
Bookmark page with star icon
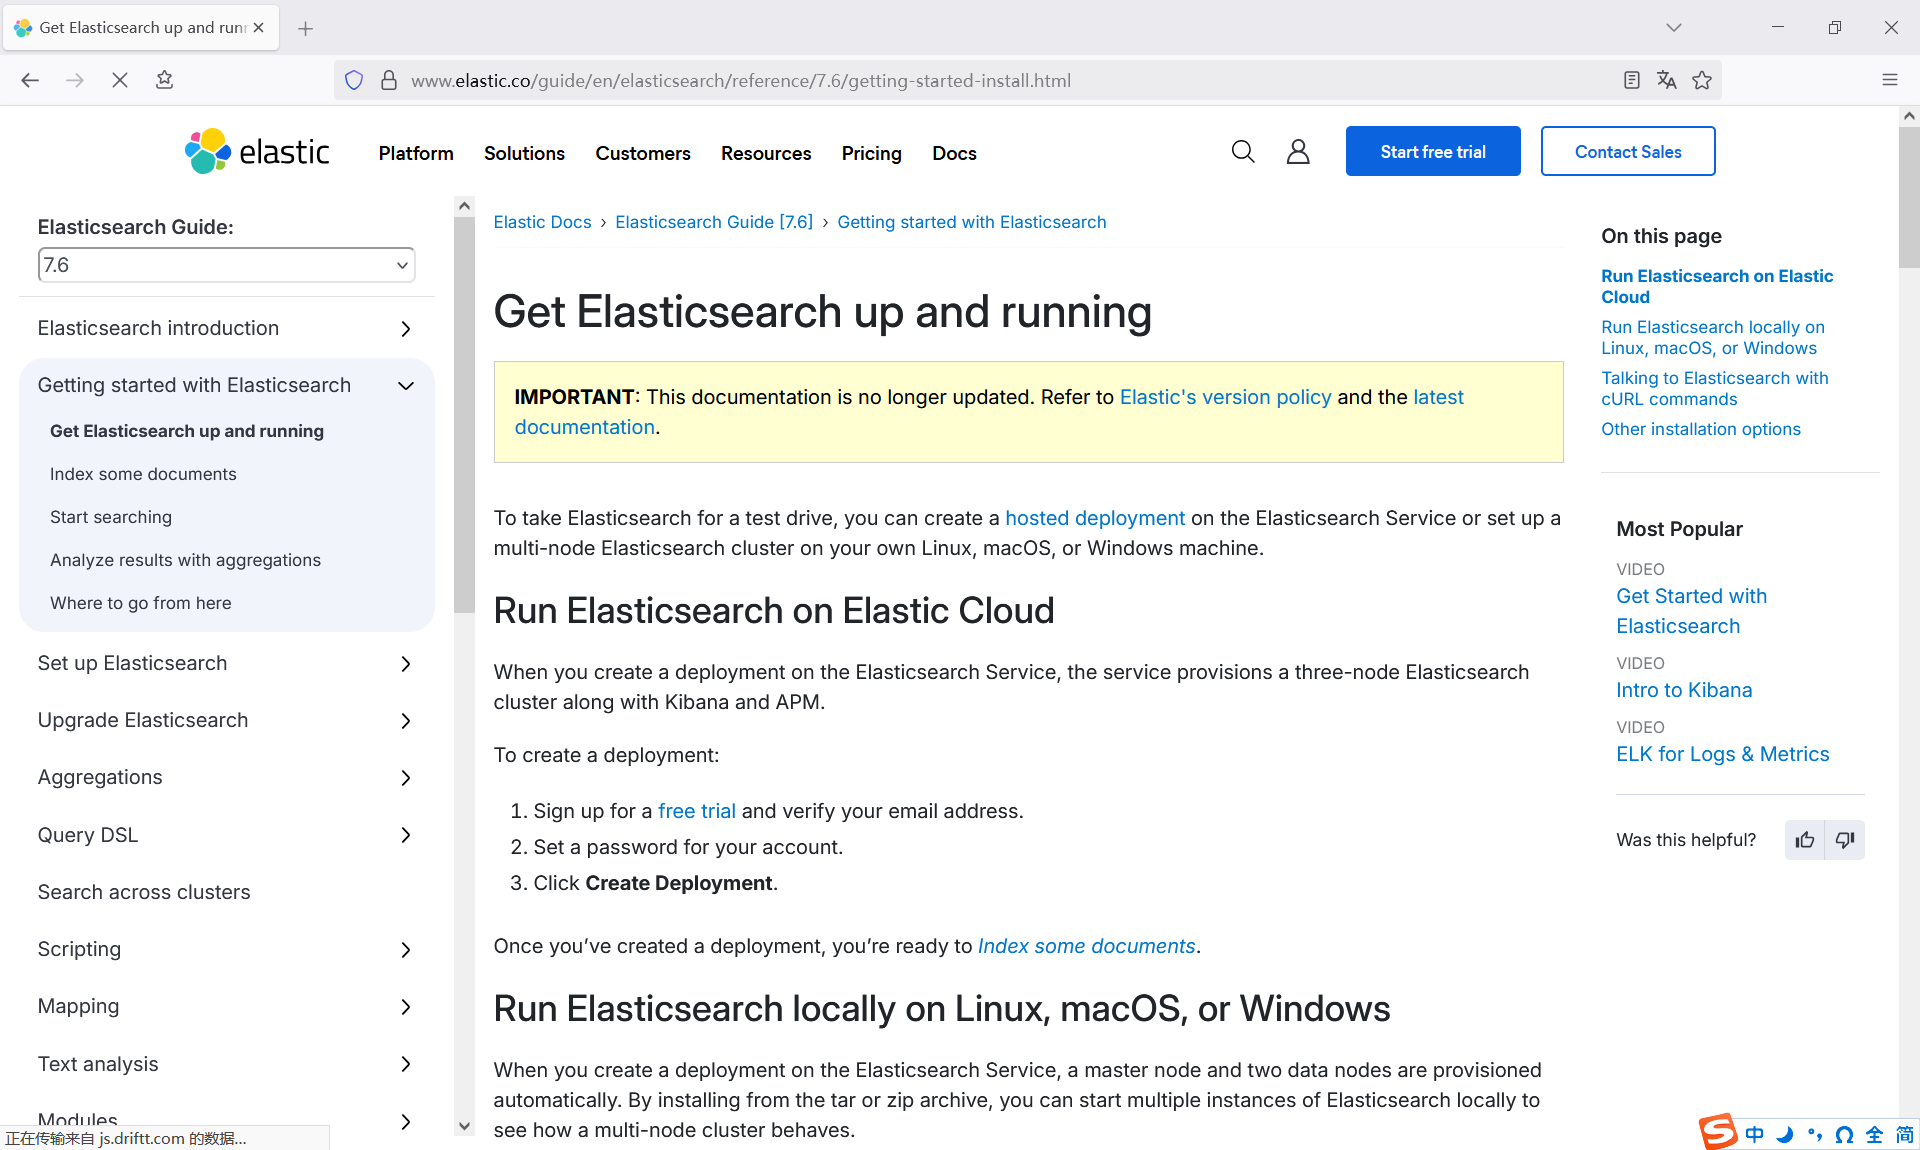click(1702, 80)
